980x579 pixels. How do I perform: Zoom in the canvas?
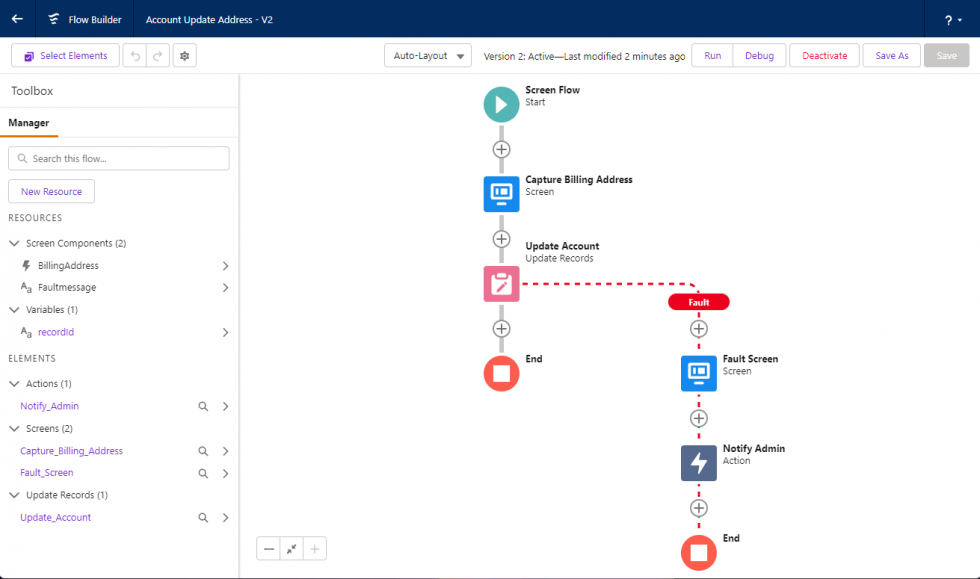[x=314, y=549]
